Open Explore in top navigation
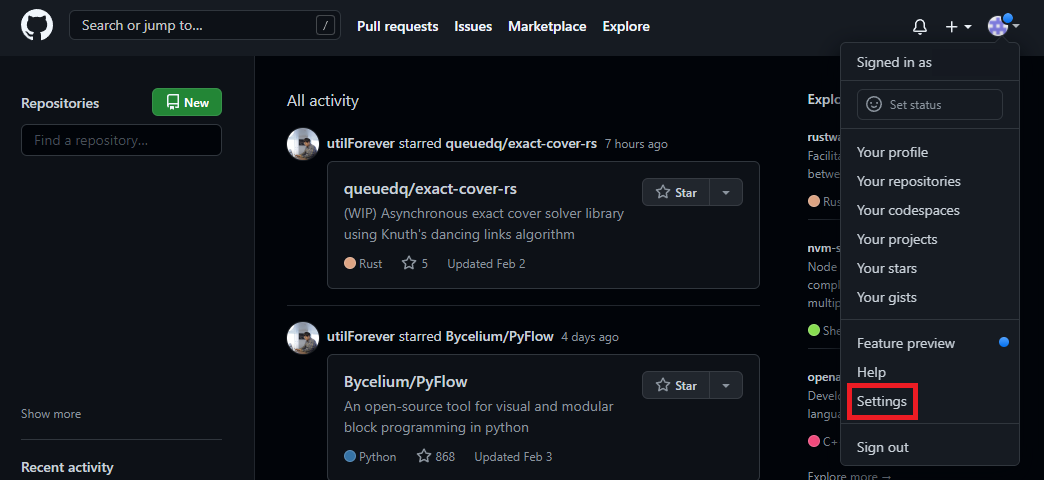Viewport: 1044px width, 480px height. coord(626,27)
